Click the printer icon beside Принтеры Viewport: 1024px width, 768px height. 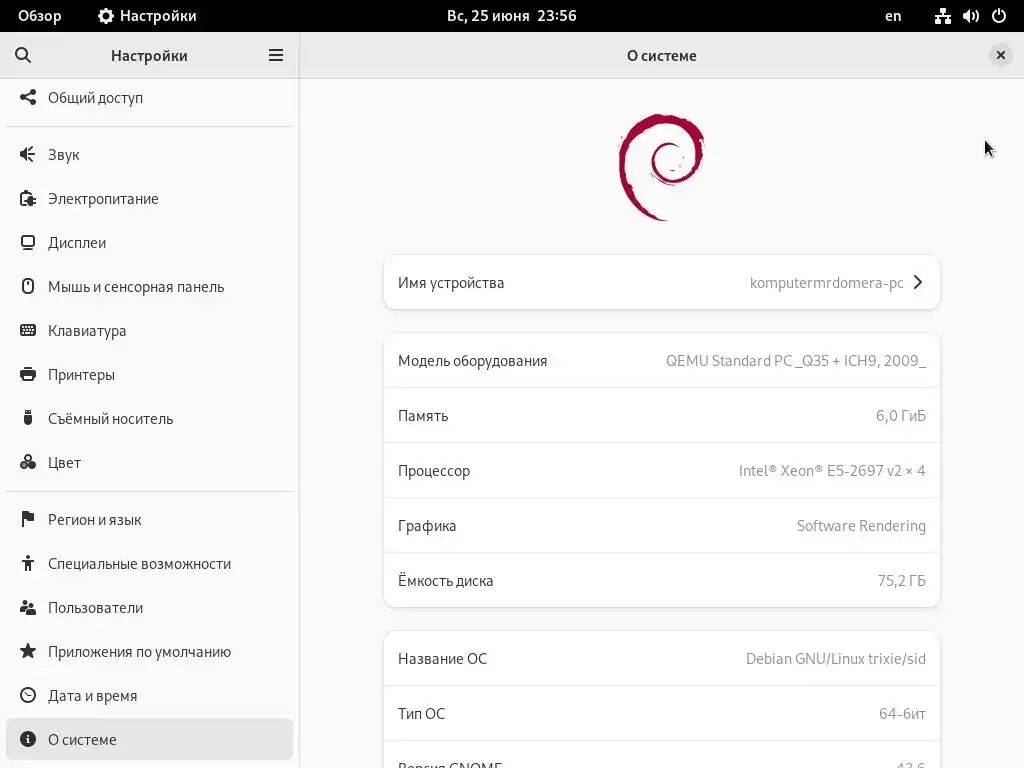pos(27,374)
